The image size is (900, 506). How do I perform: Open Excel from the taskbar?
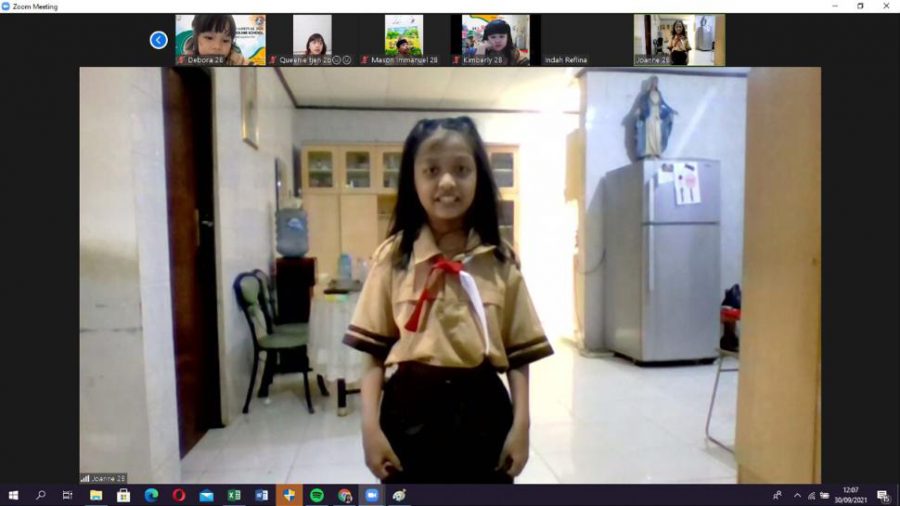[x=234, y=495]
